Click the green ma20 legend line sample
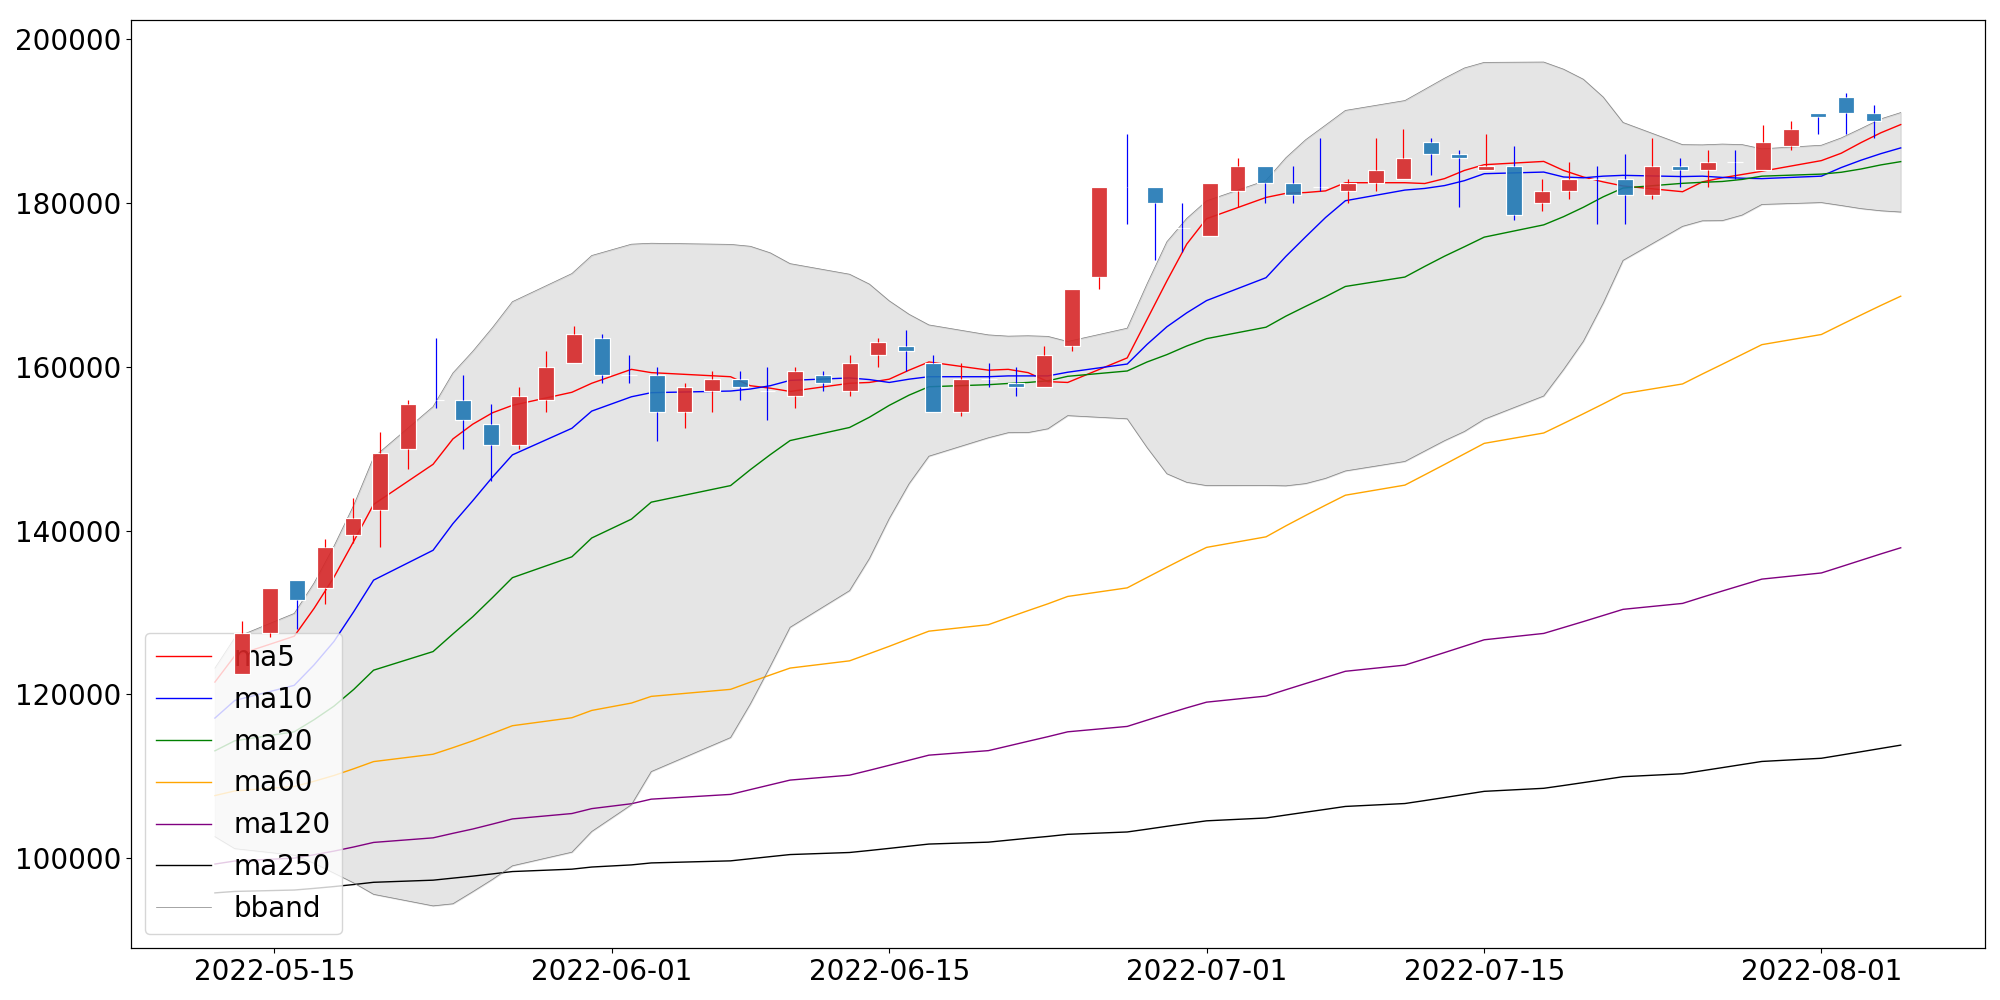2000x1000 pixels. pyautogui.click(x=185, y=741)
